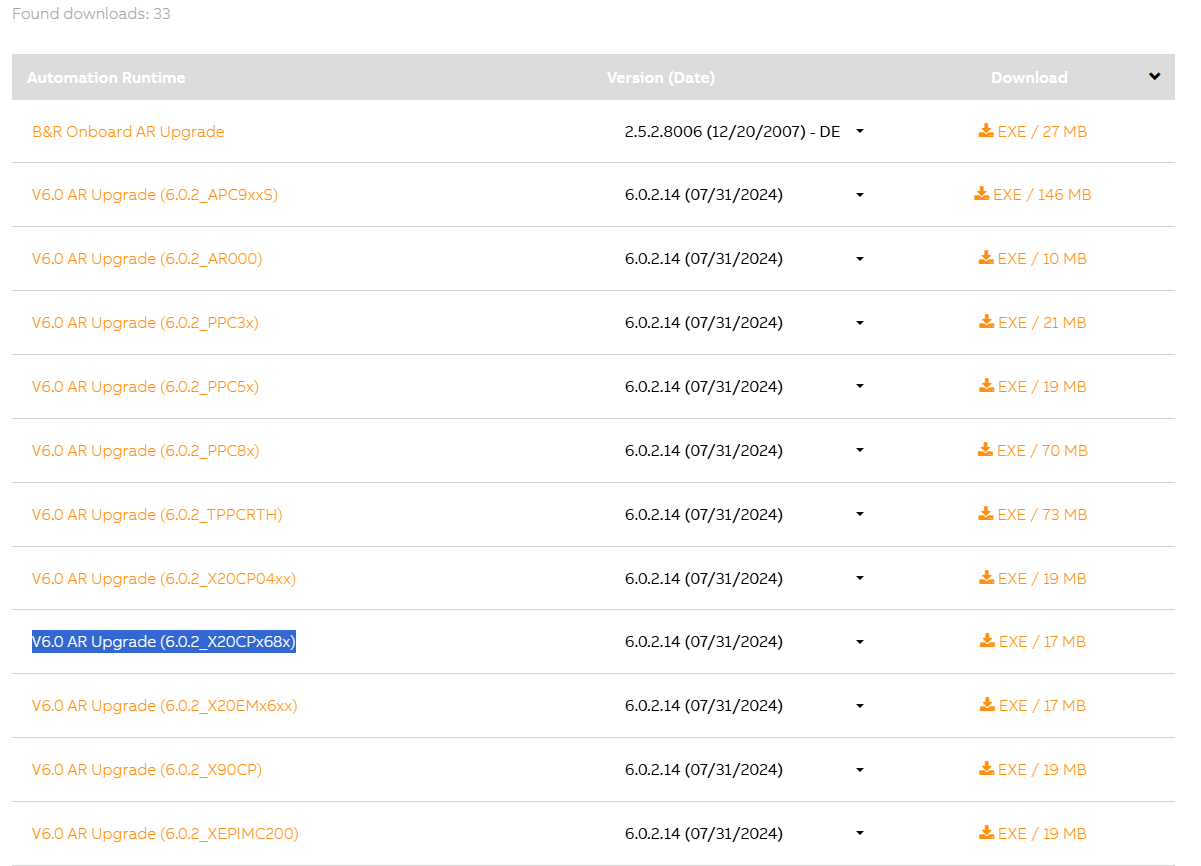Click download icon for B&R Onboard AR Upgrade
Viewport: 1201px width, 866px height.
pos(986,131)
